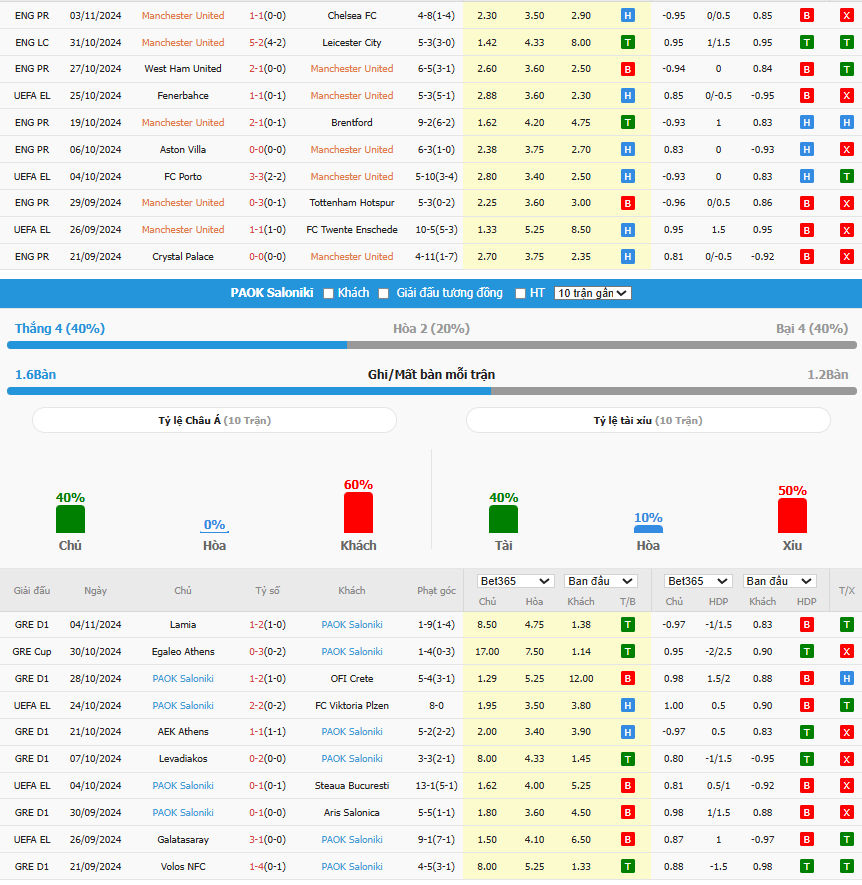Open the Brentford team link
The width and height of the screenshot is (862, 885).
coord(352,122)
